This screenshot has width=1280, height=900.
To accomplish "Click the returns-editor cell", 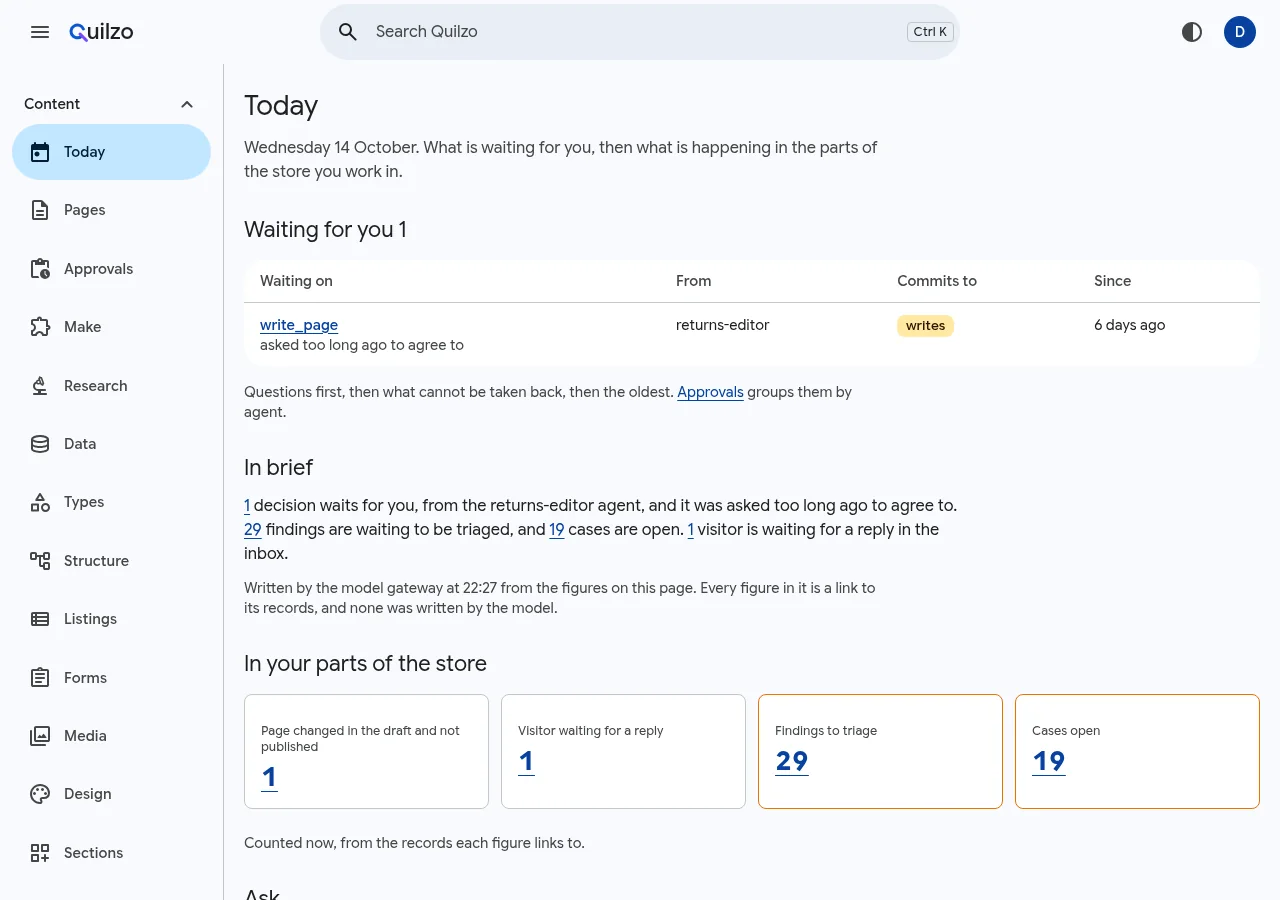I will click(723, 325).
